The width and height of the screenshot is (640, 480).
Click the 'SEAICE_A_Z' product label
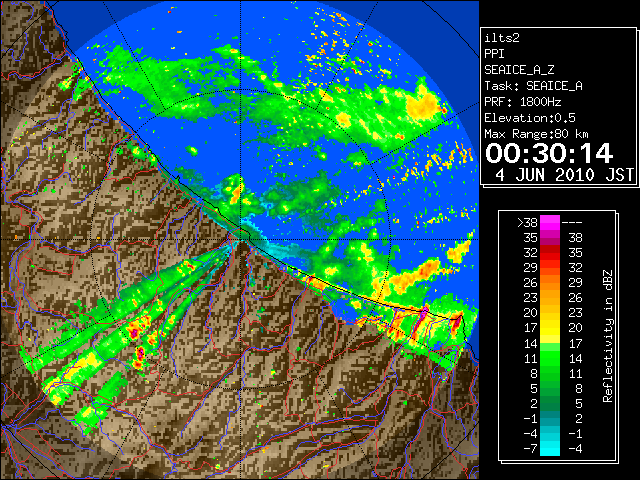pos(519,70)
